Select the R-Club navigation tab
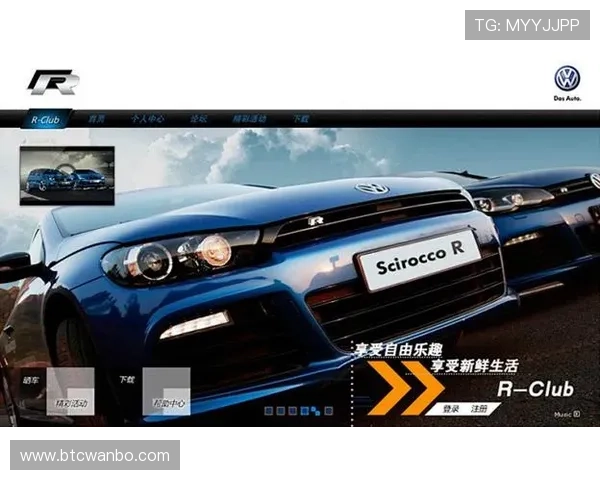This screenshot has height=480, width=600. point(46,119)
